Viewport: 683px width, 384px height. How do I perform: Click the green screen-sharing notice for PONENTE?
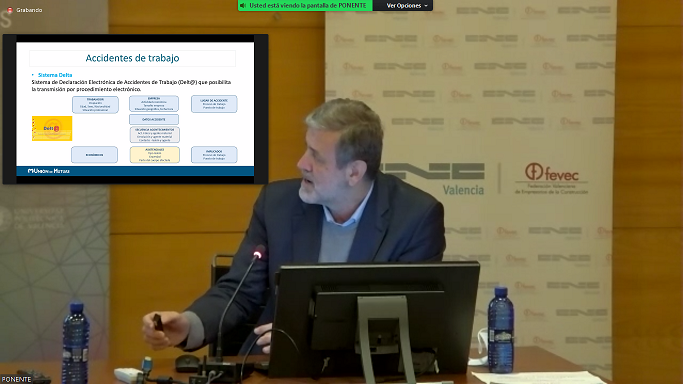[x=305, y=6]
